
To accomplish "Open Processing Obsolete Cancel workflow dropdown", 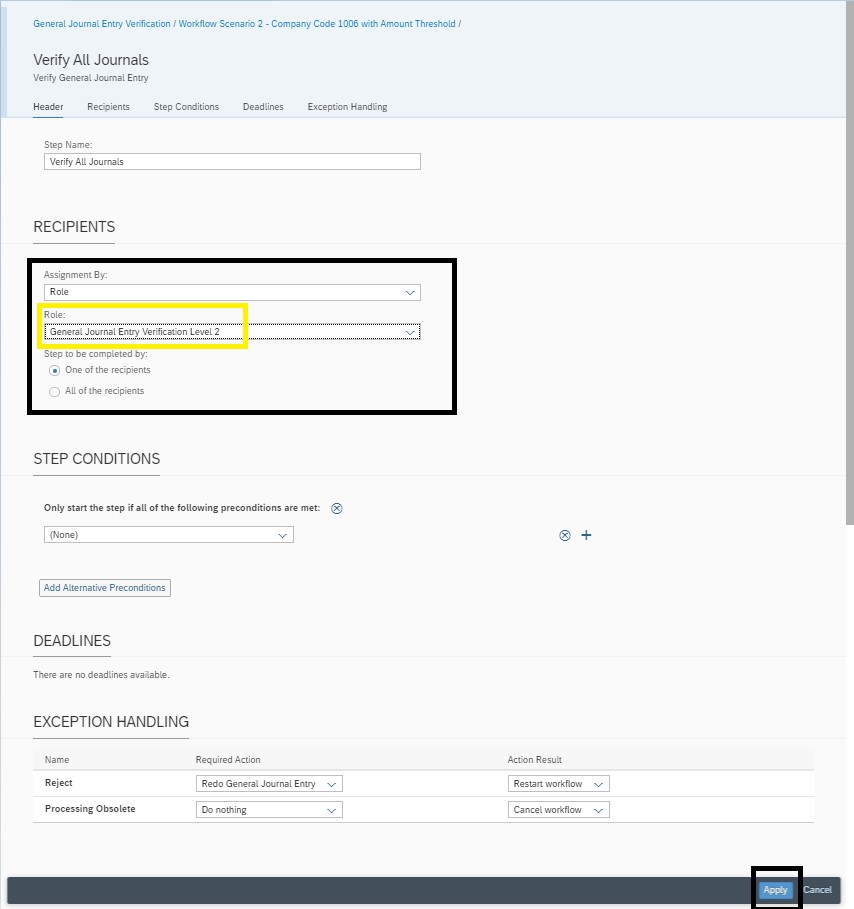I will point(558,810).
